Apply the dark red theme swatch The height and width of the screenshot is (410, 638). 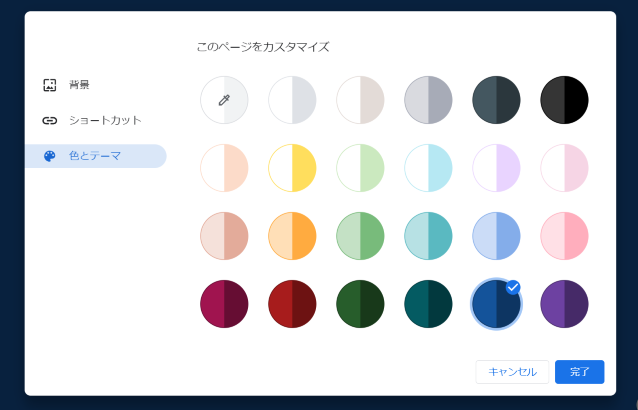click(292, 304)
